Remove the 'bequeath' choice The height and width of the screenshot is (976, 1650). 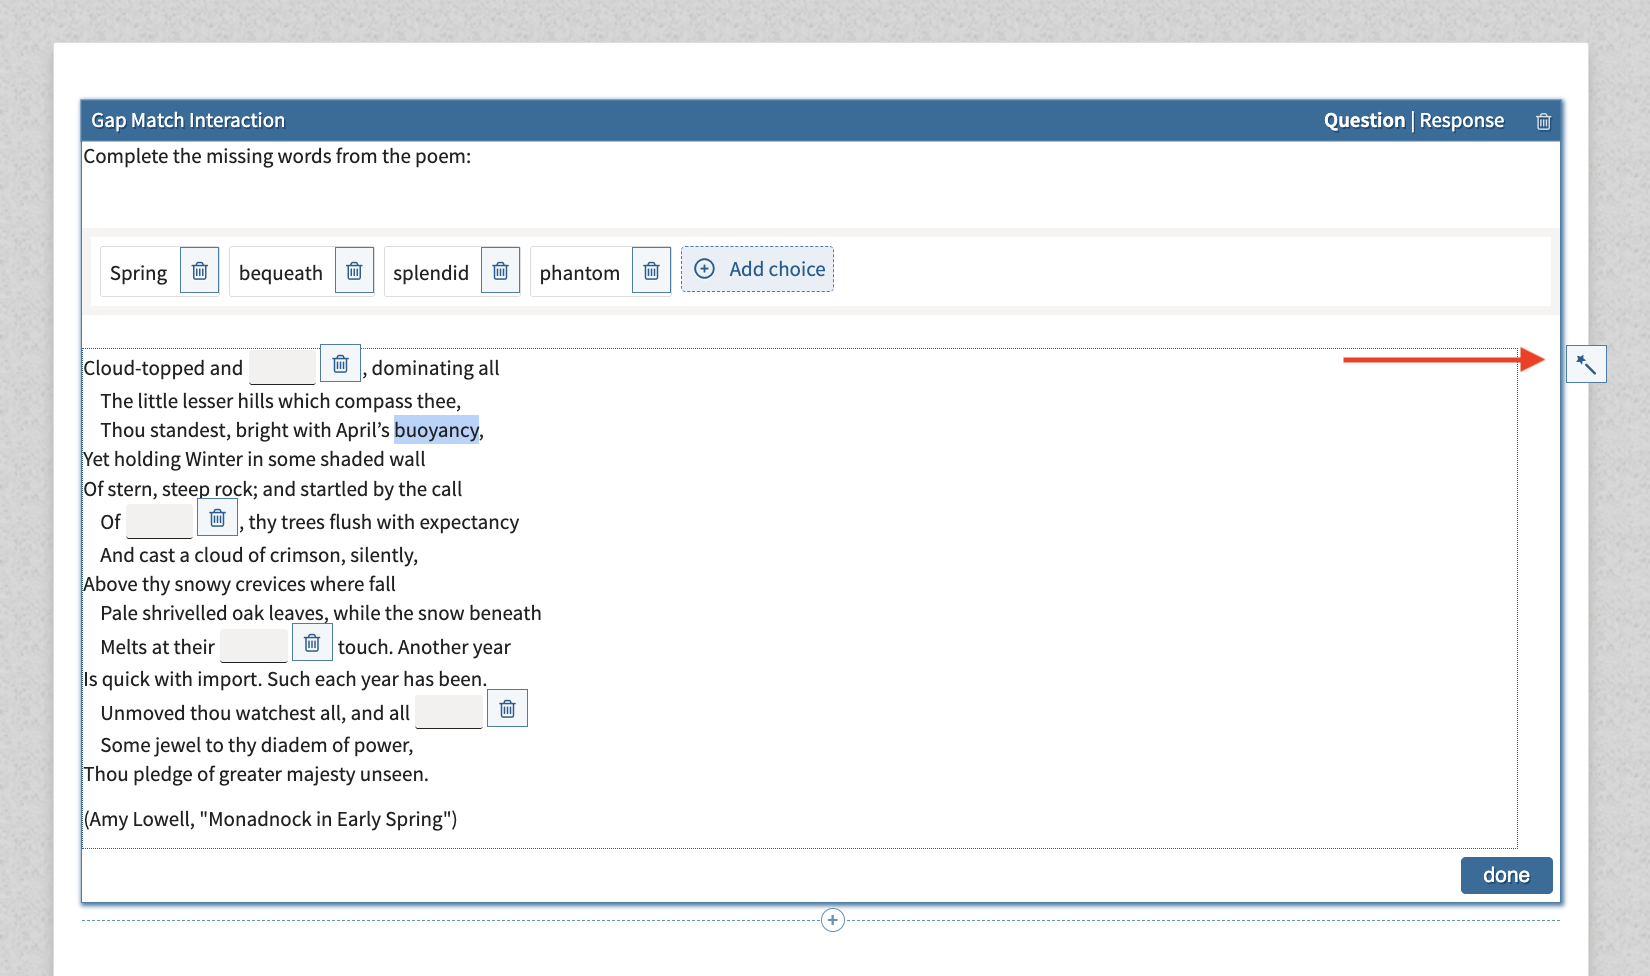coord(354,271)
